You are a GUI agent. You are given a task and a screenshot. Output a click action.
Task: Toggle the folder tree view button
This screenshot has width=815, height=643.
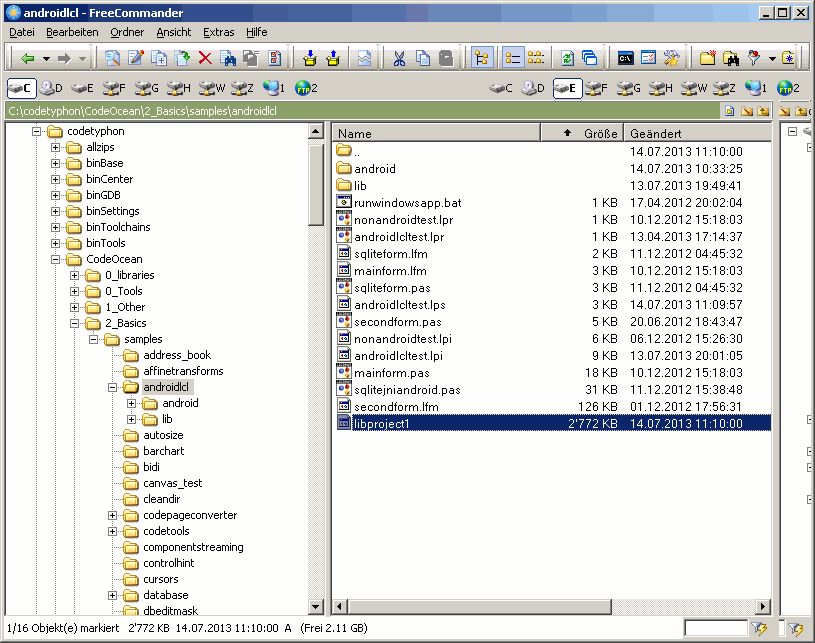pos(482,58)
